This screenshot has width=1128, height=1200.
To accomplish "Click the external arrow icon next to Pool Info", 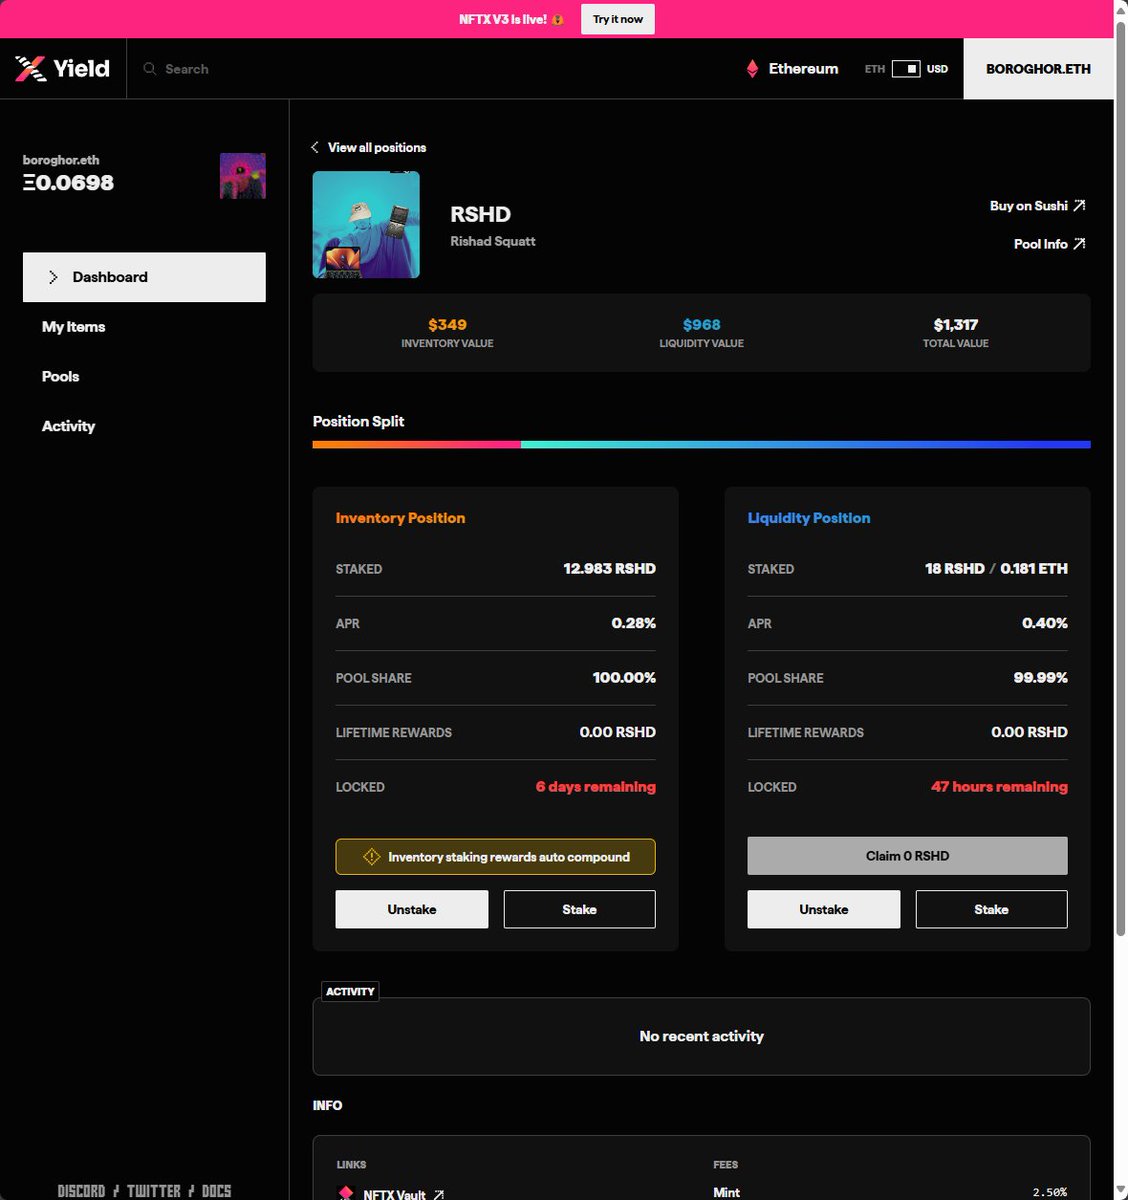I will (x=1079, y=244).
